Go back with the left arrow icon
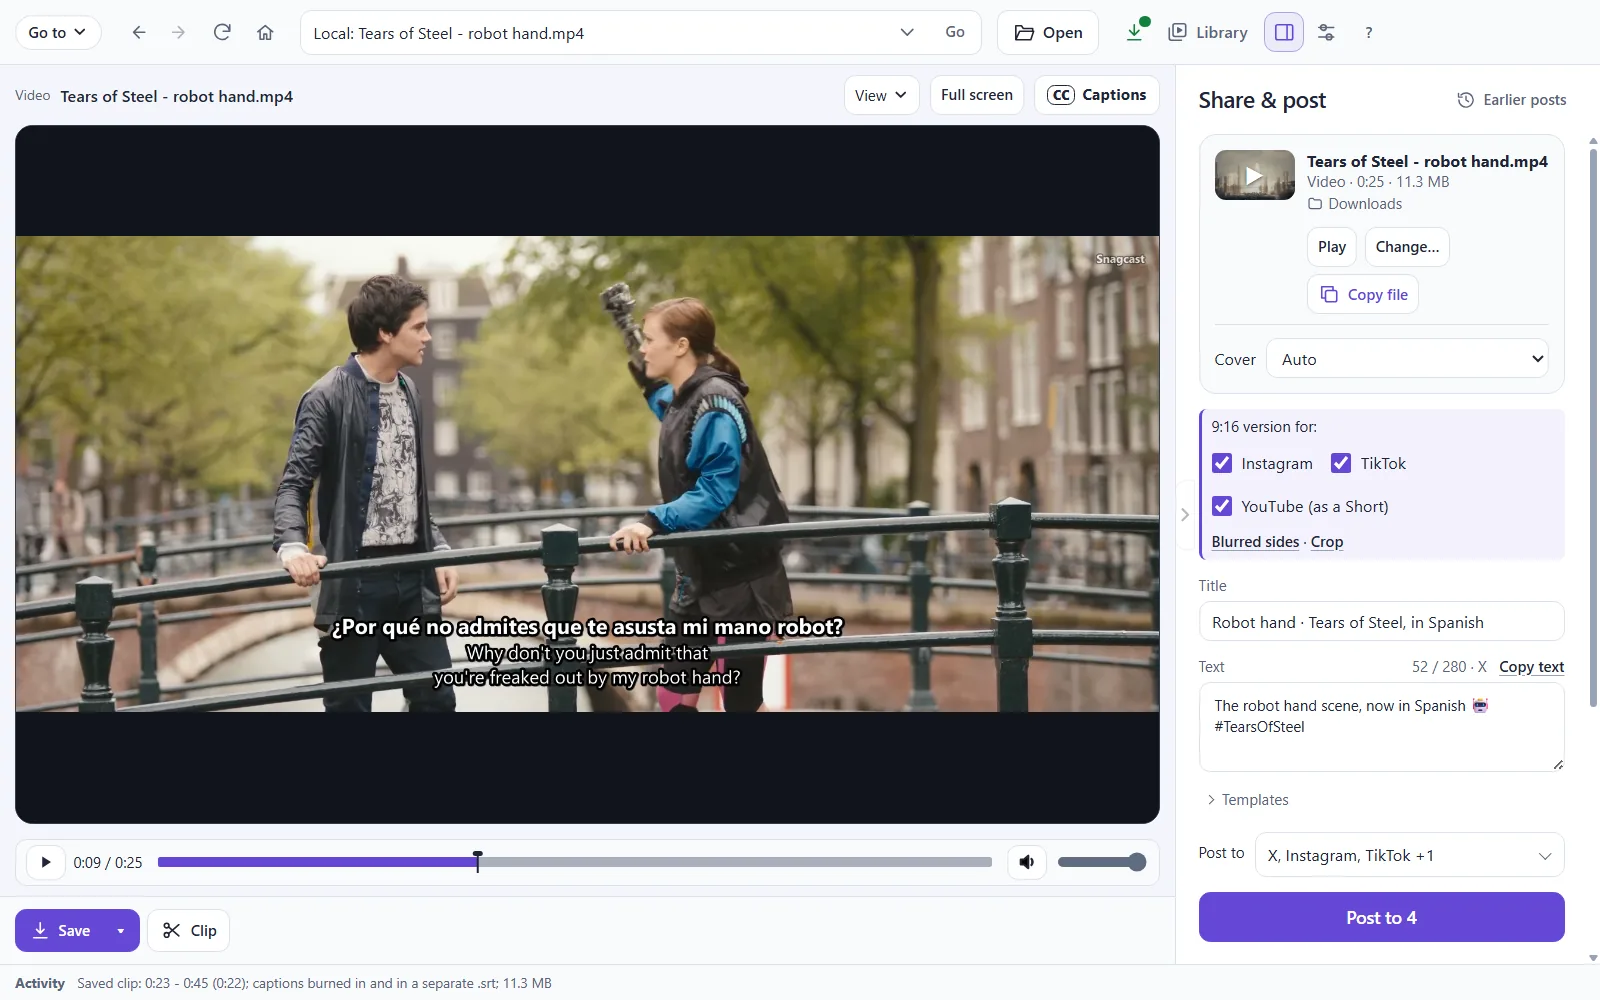Viewport: 1600px width, 1000px height. pyautogui.click(x=139, y=33)
